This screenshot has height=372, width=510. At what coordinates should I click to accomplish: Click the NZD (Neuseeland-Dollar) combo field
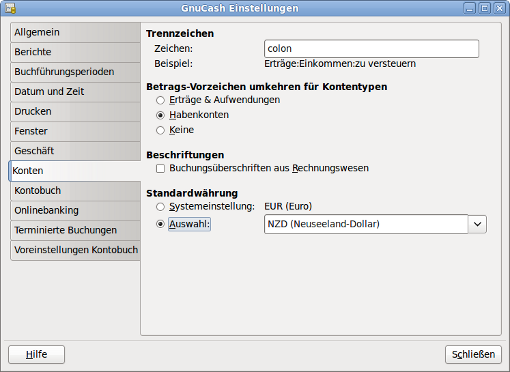tap(366, 224)
